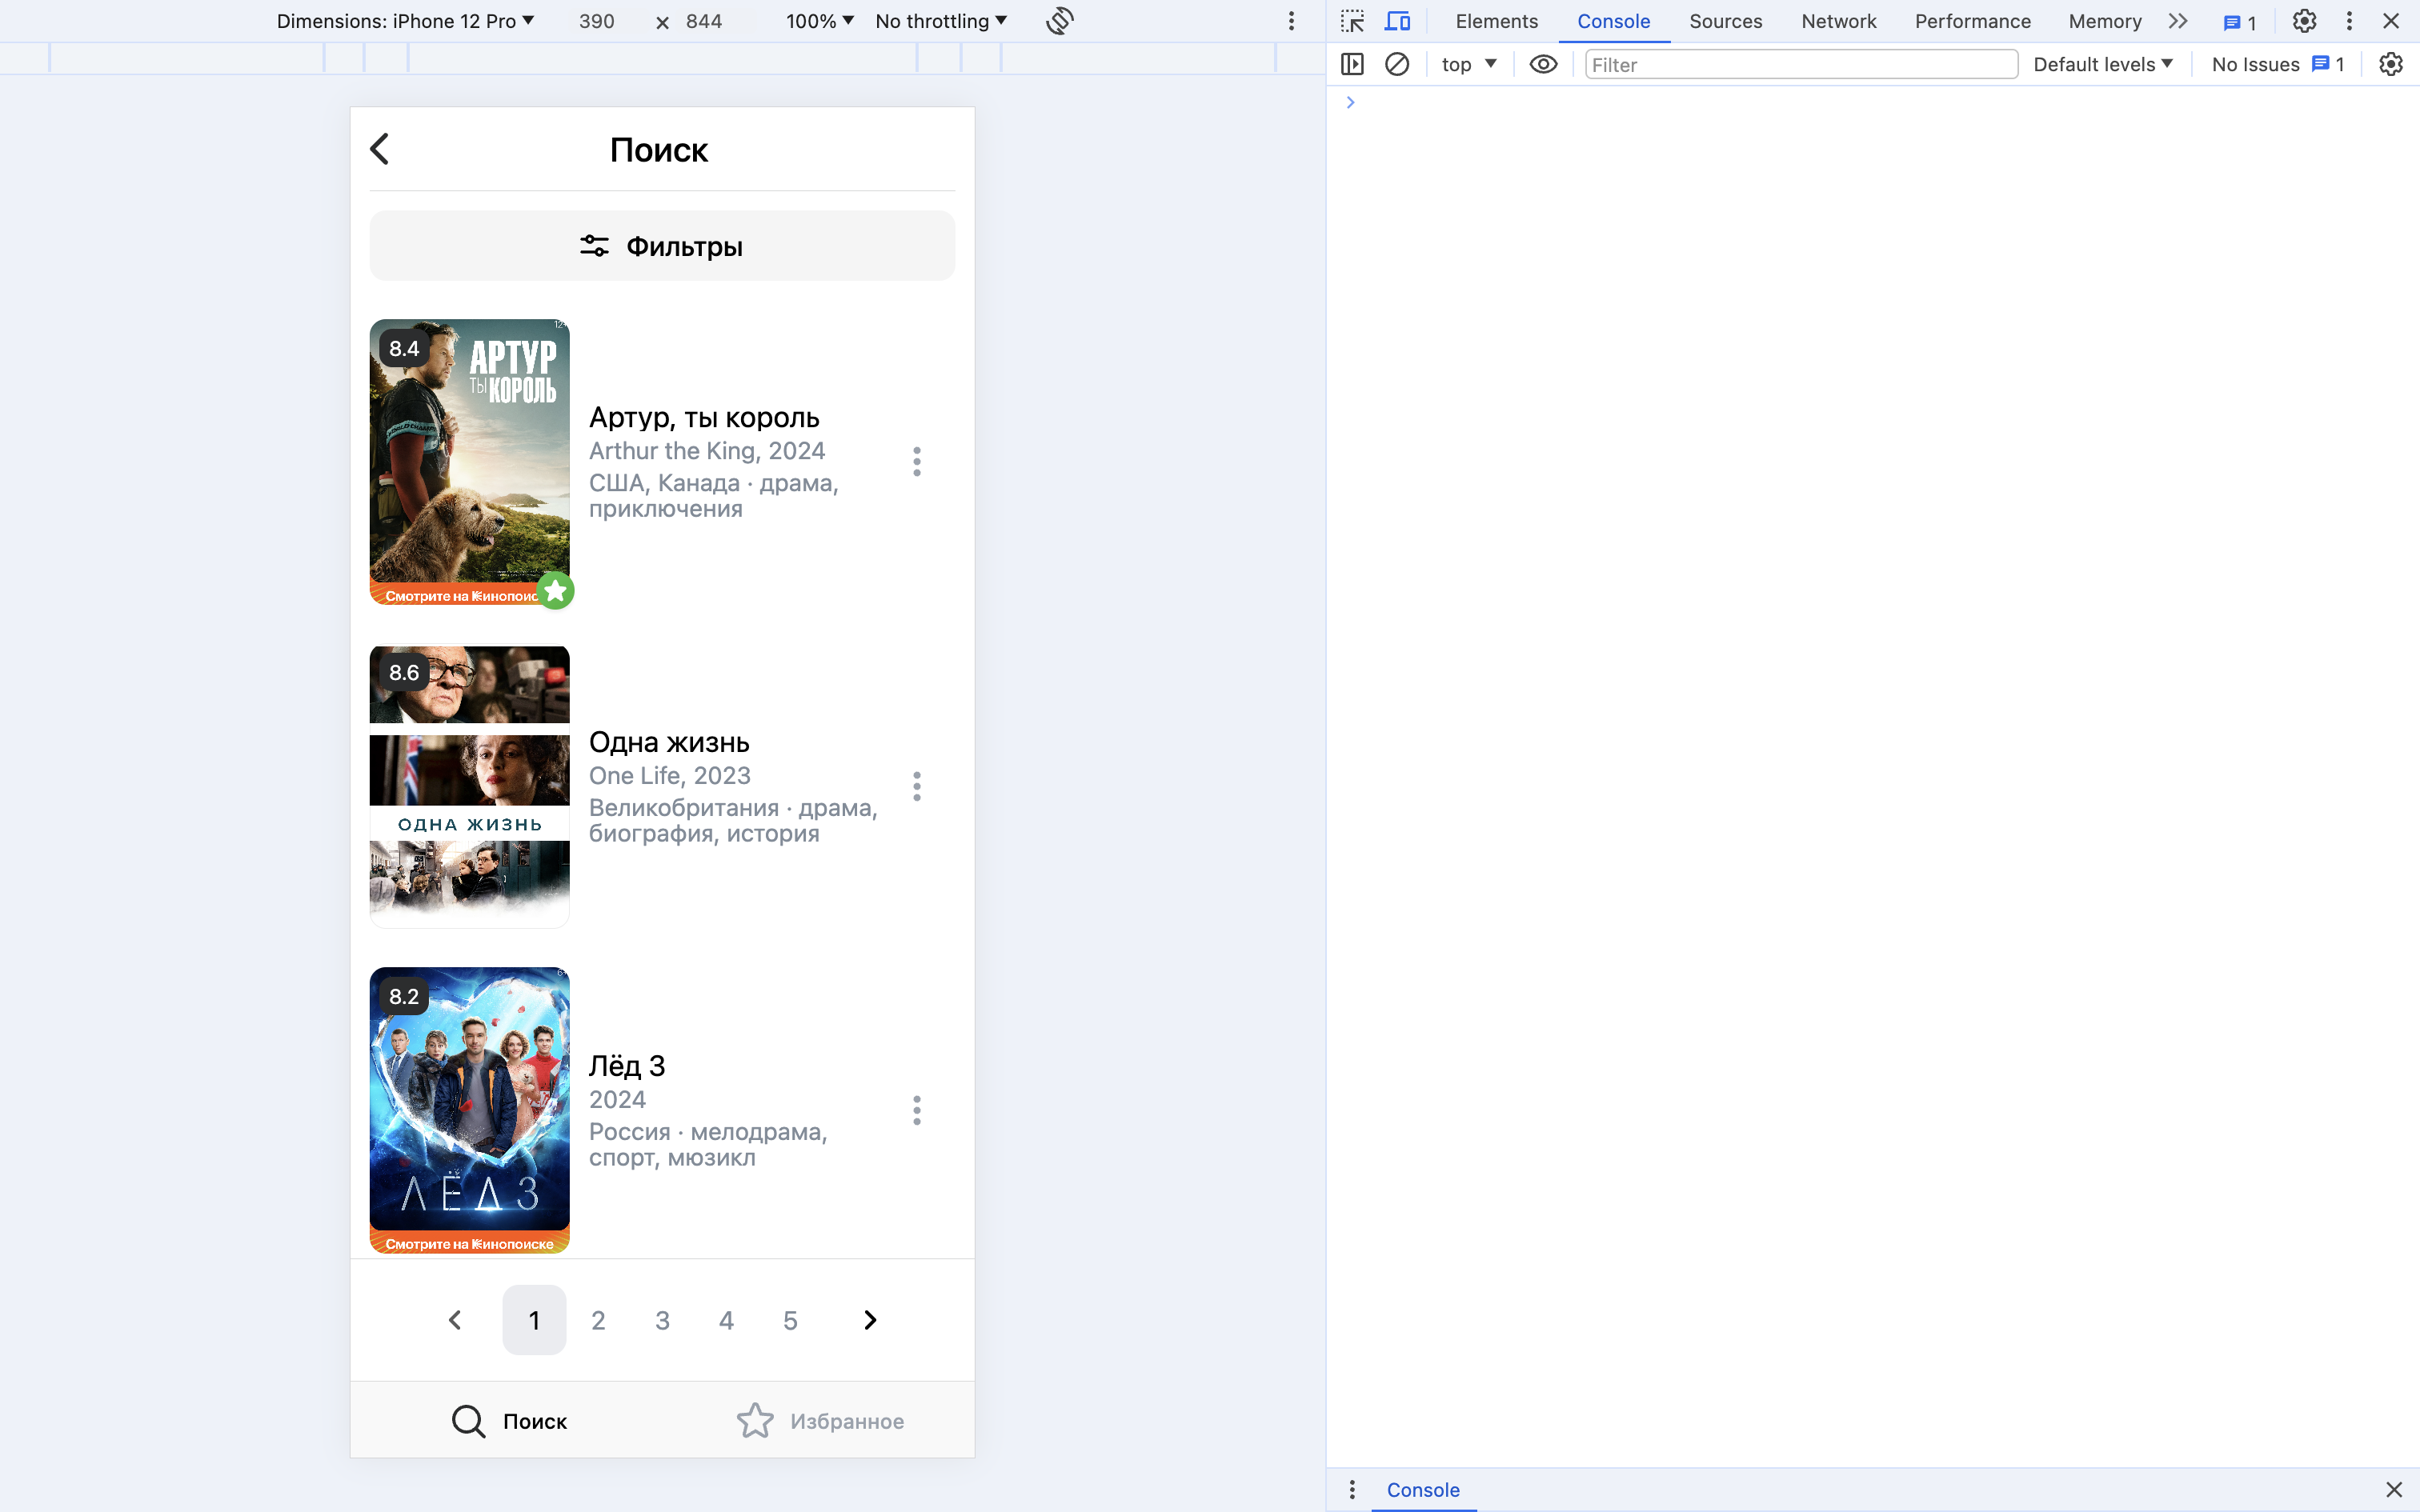Open console settings gear
This screenshot has width=2420, height=1512.
pyautogui.click(x=2390, y=64)
